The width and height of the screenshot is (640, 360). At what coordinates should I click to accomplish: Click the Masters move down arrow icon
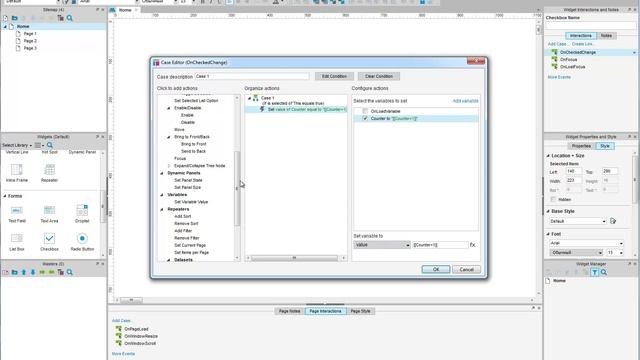[x=33, y=272]
